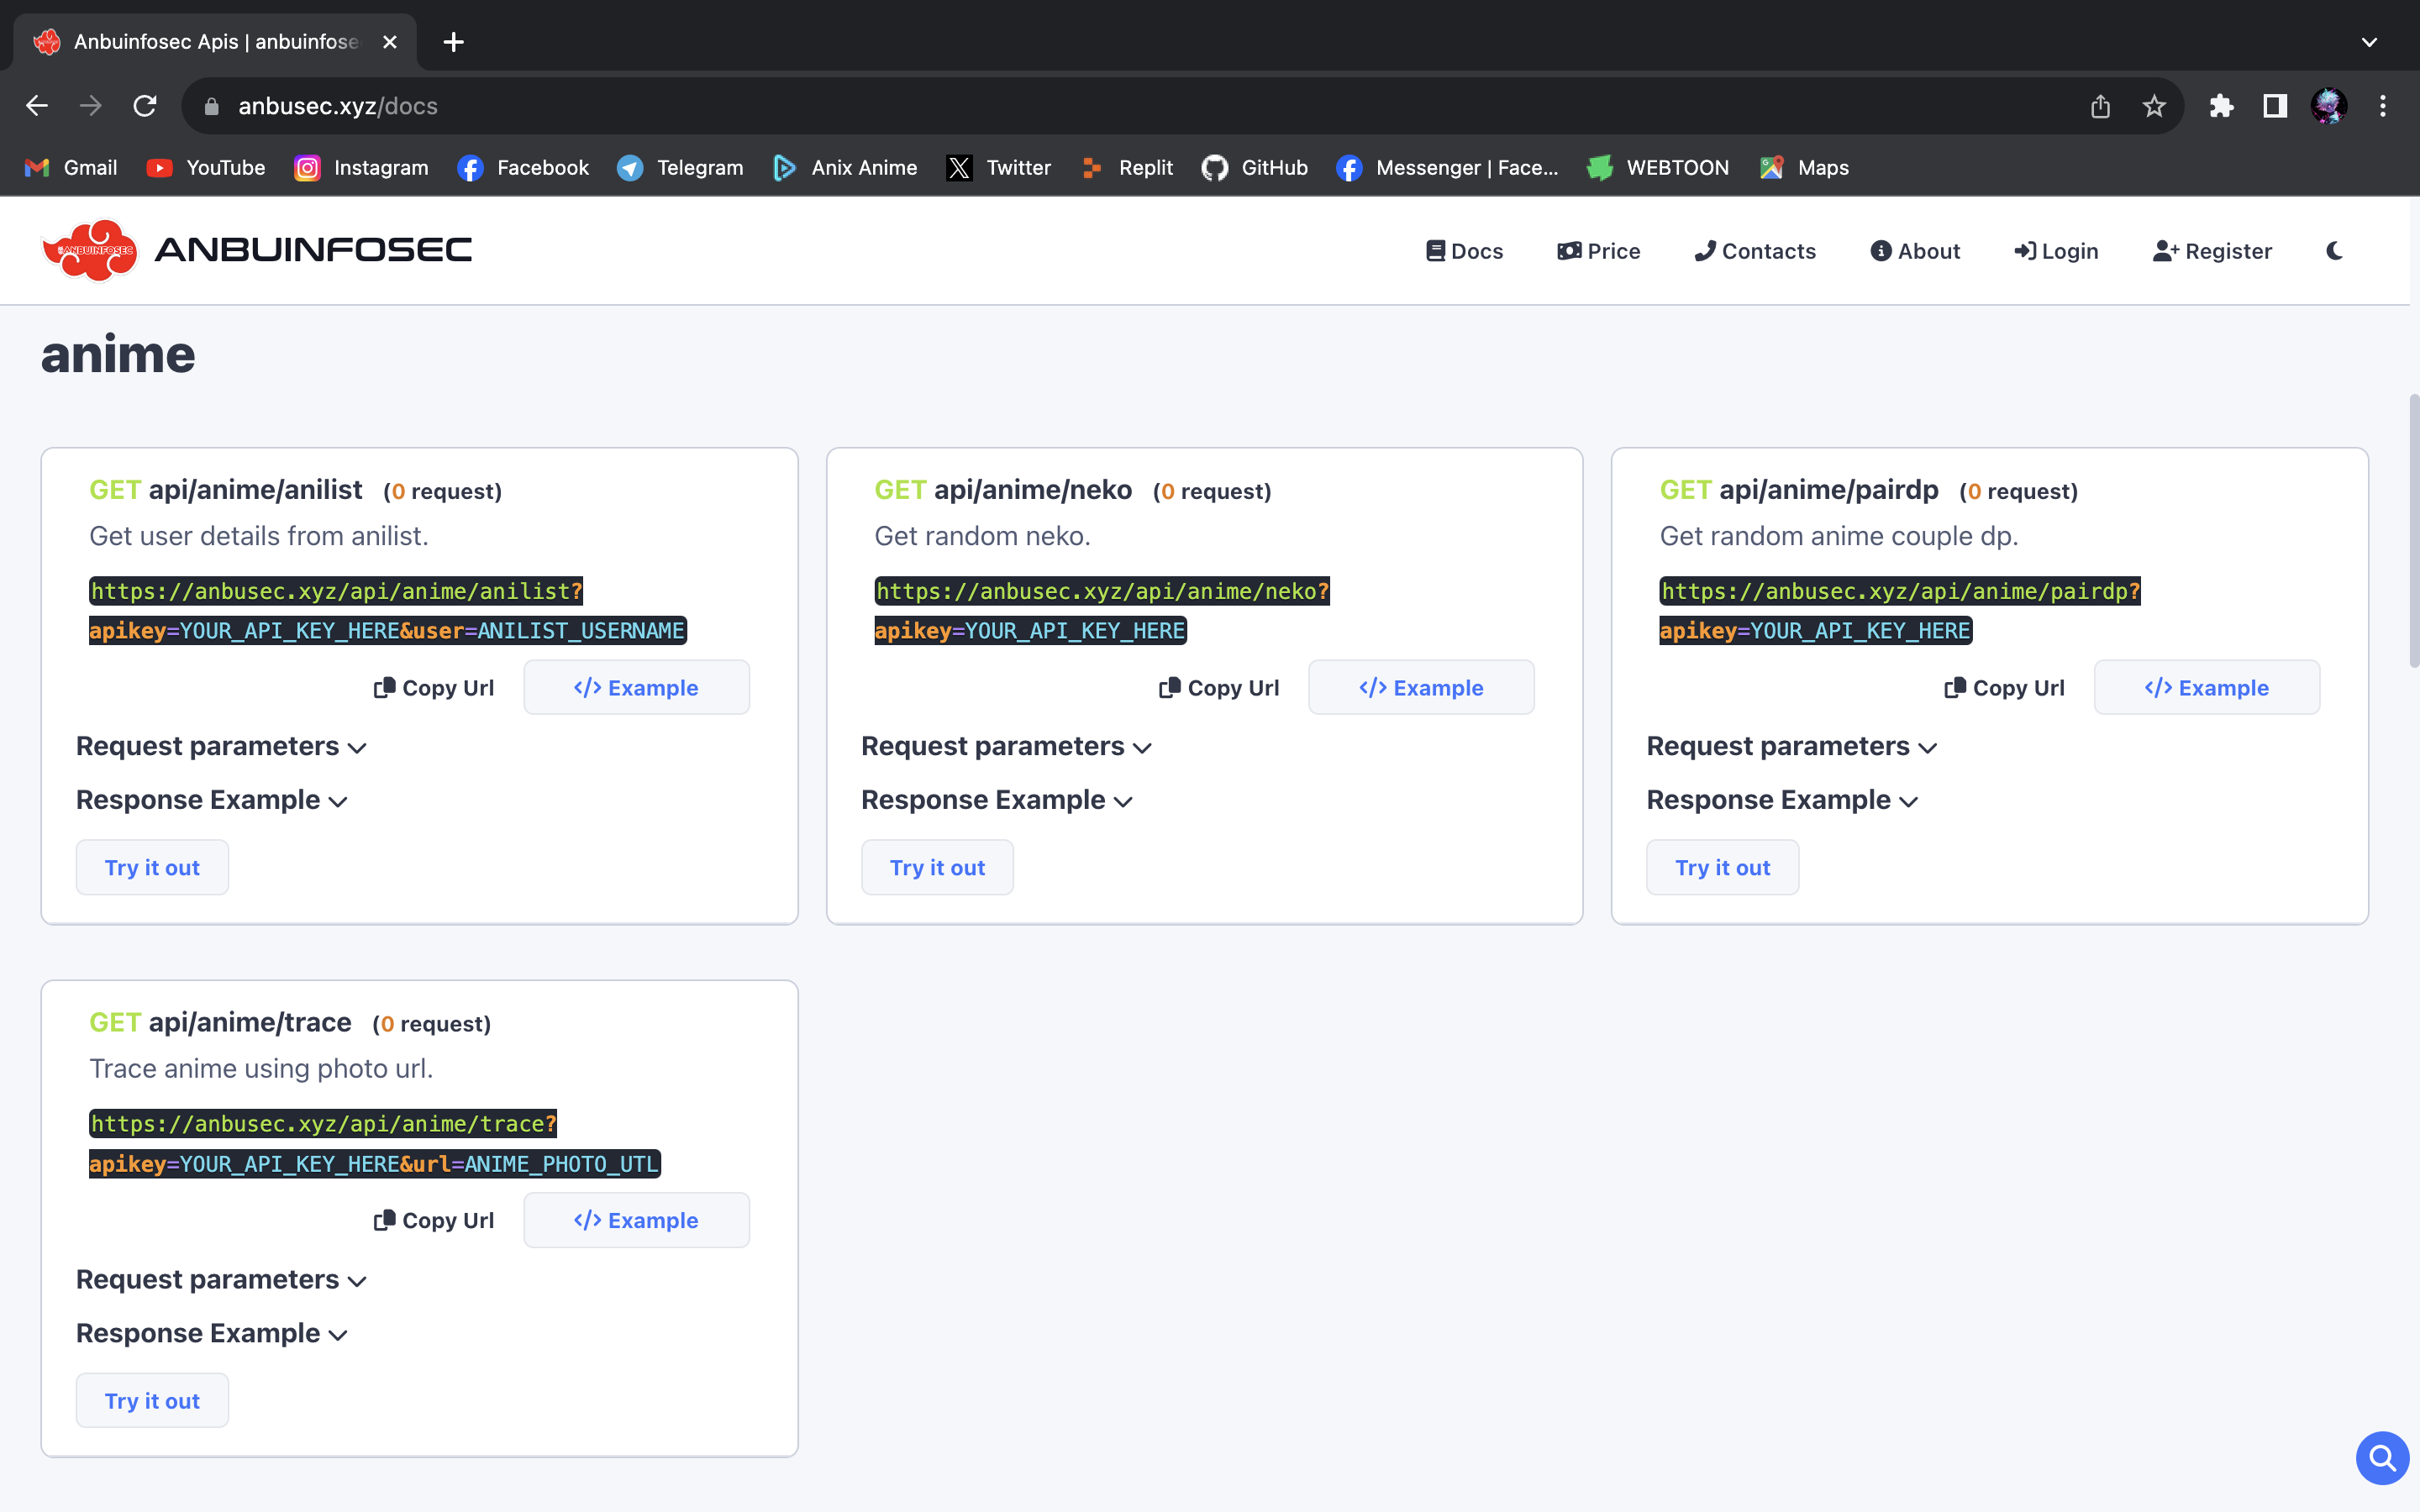Image resolution: width=2420 pixels, height=1512 pixels.
Task: Copy Url for the neko endpoint
Action: (1219, 688)
